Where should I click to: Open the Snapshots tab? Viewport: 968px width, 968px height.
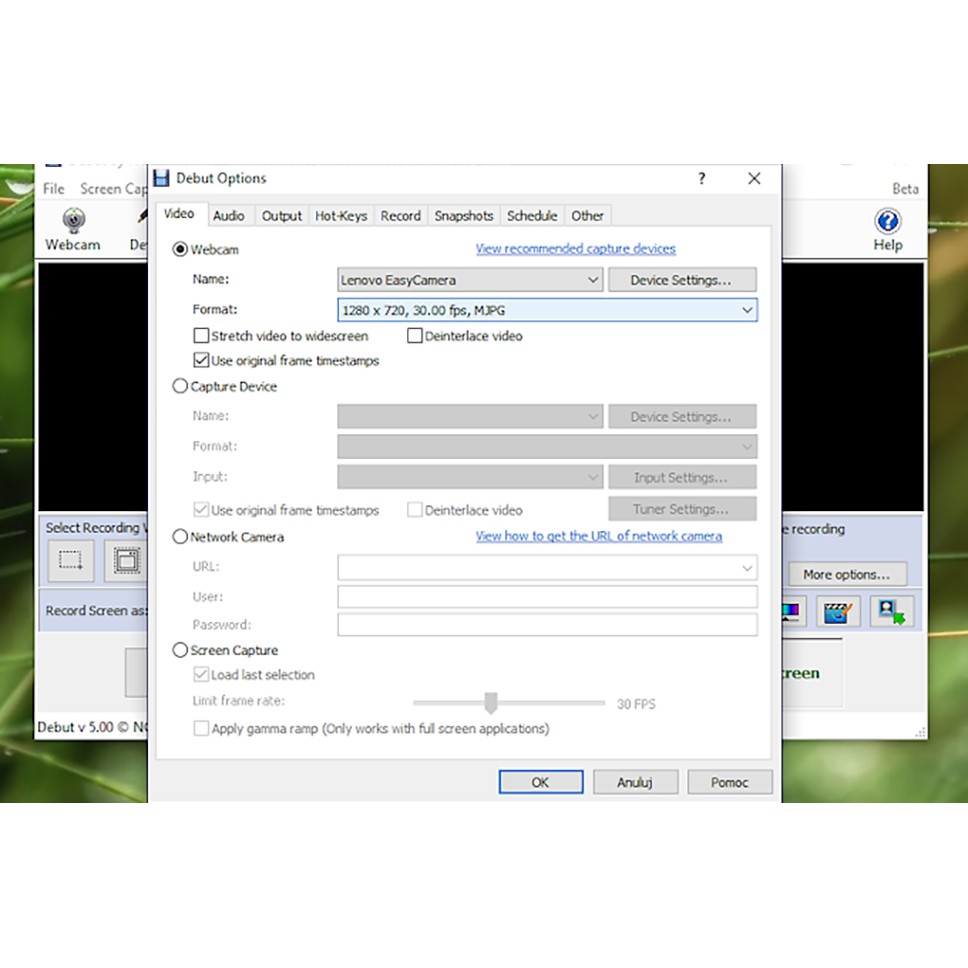pyautogui.click(x=463, y=215)
